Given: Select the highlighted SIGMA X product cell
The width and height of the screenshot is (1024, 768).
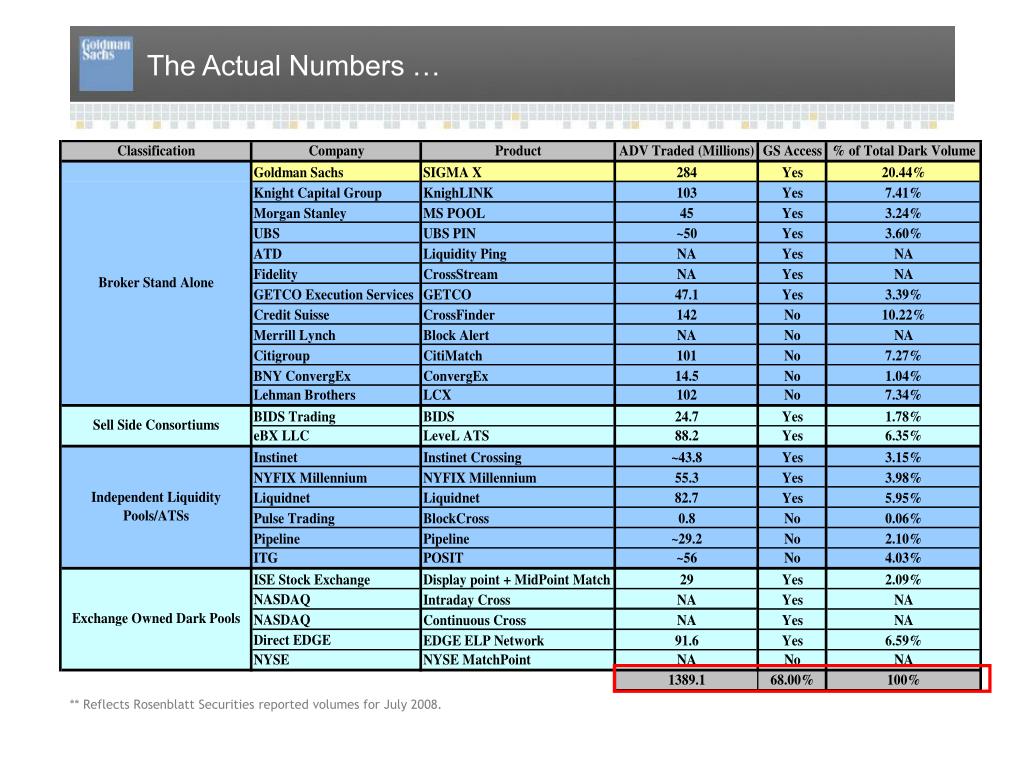Looking at the screenshot, I should coord(518,172).
